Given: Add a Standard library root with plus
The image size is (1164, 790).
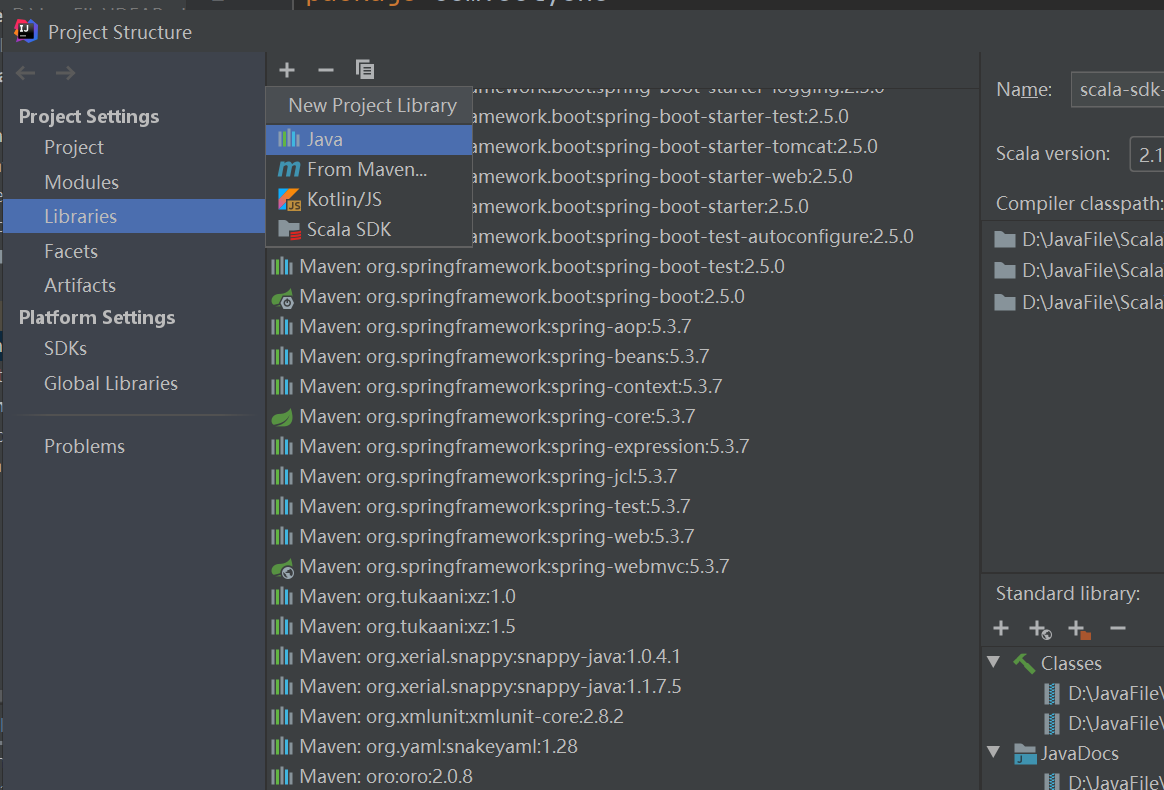Looking at the screenshot, I should 1001,629.
